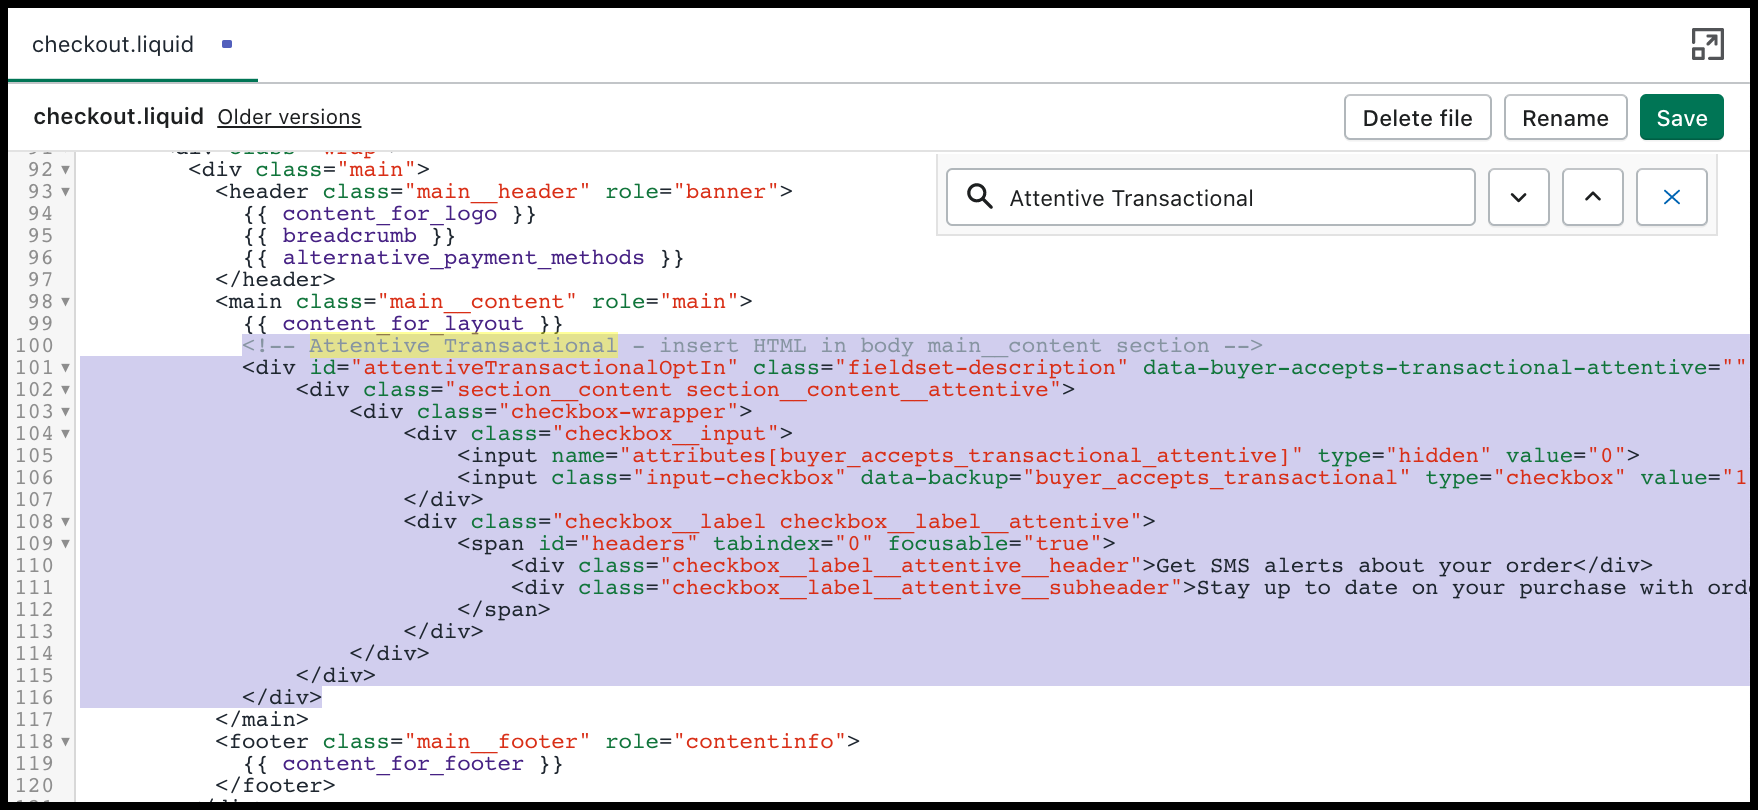Fold the footer block at line 118
The height and width of the screenshot is (810, 1758).
click(66, 742)
